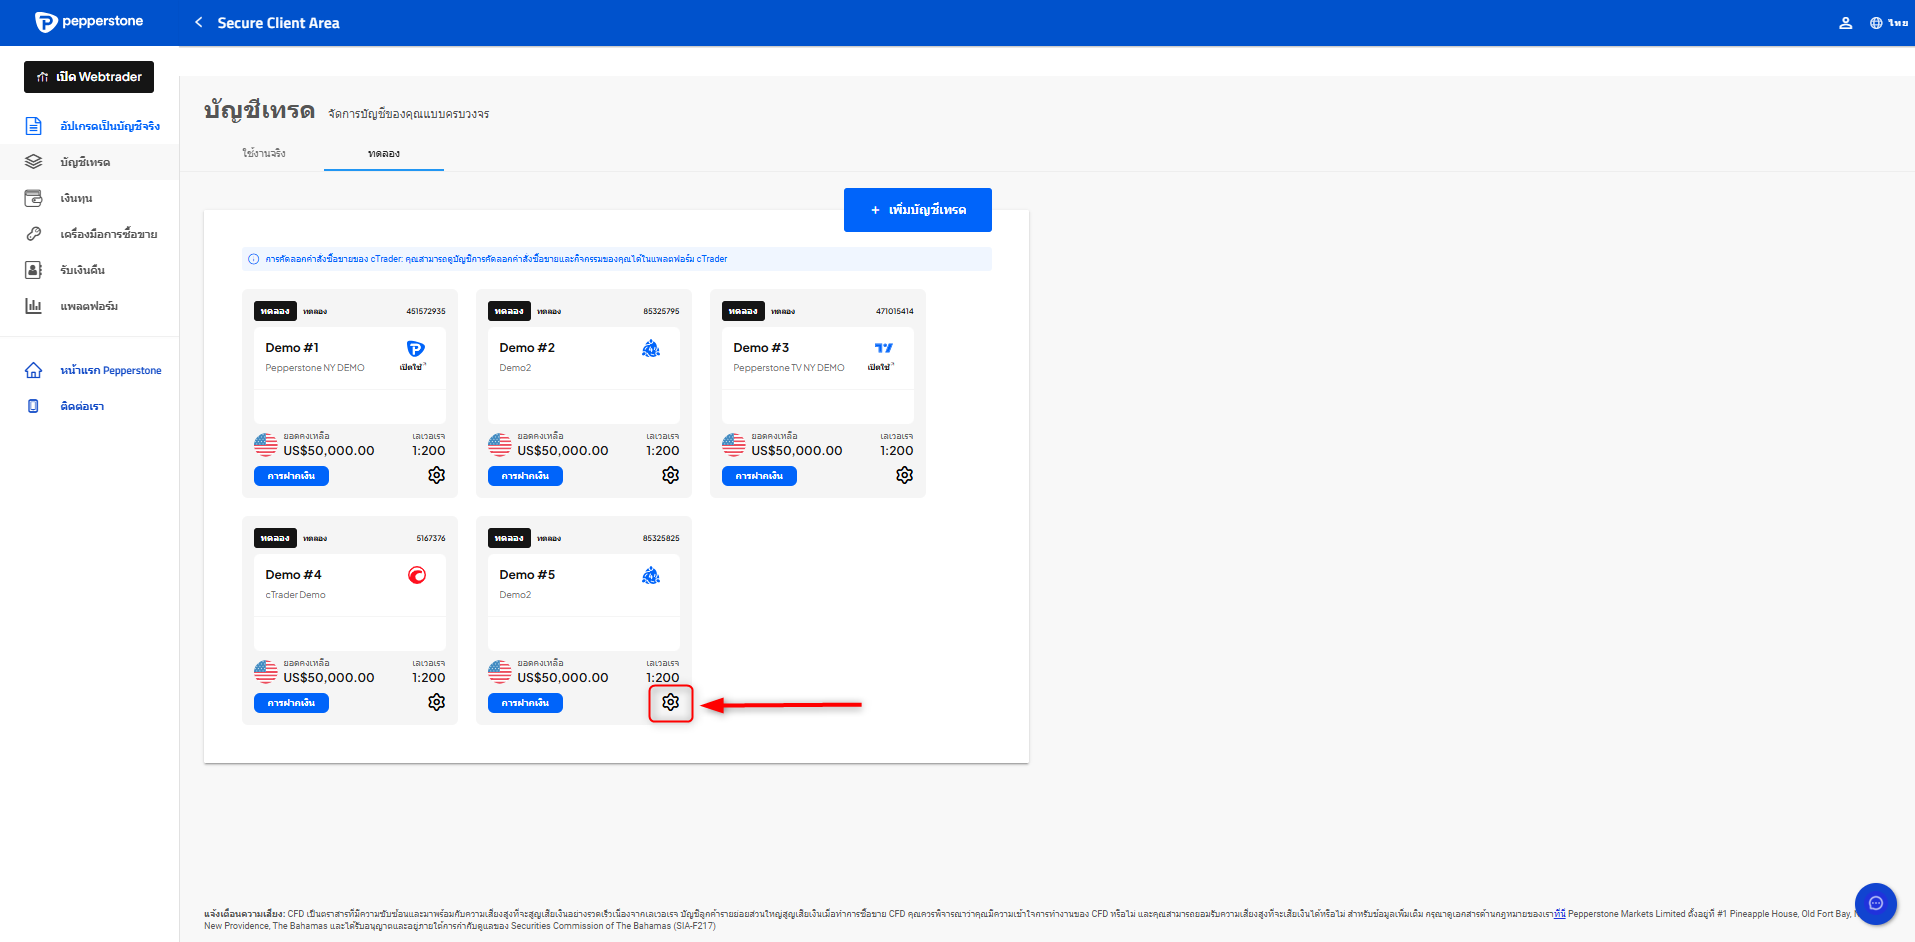Click the cTrader logo on Demo #4

(x=417, y=575)
